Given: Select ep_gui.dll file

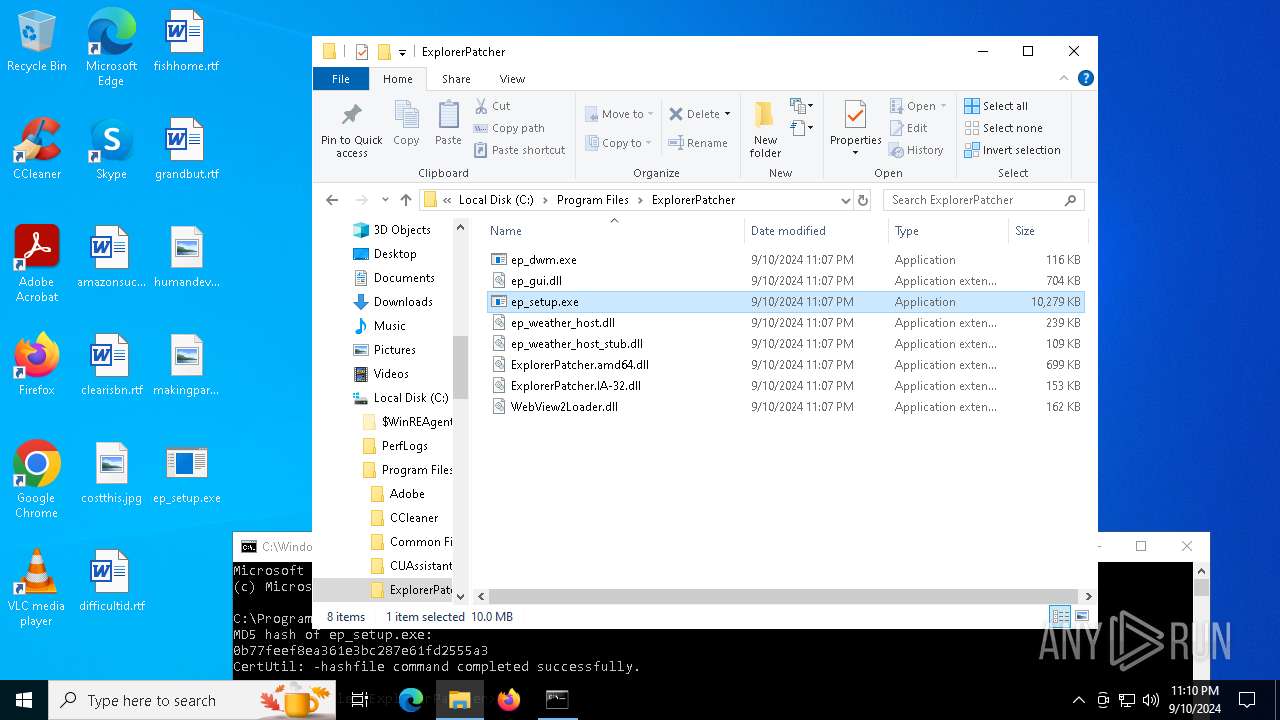Looking at the screenshot, I should (x=785, y=281).
